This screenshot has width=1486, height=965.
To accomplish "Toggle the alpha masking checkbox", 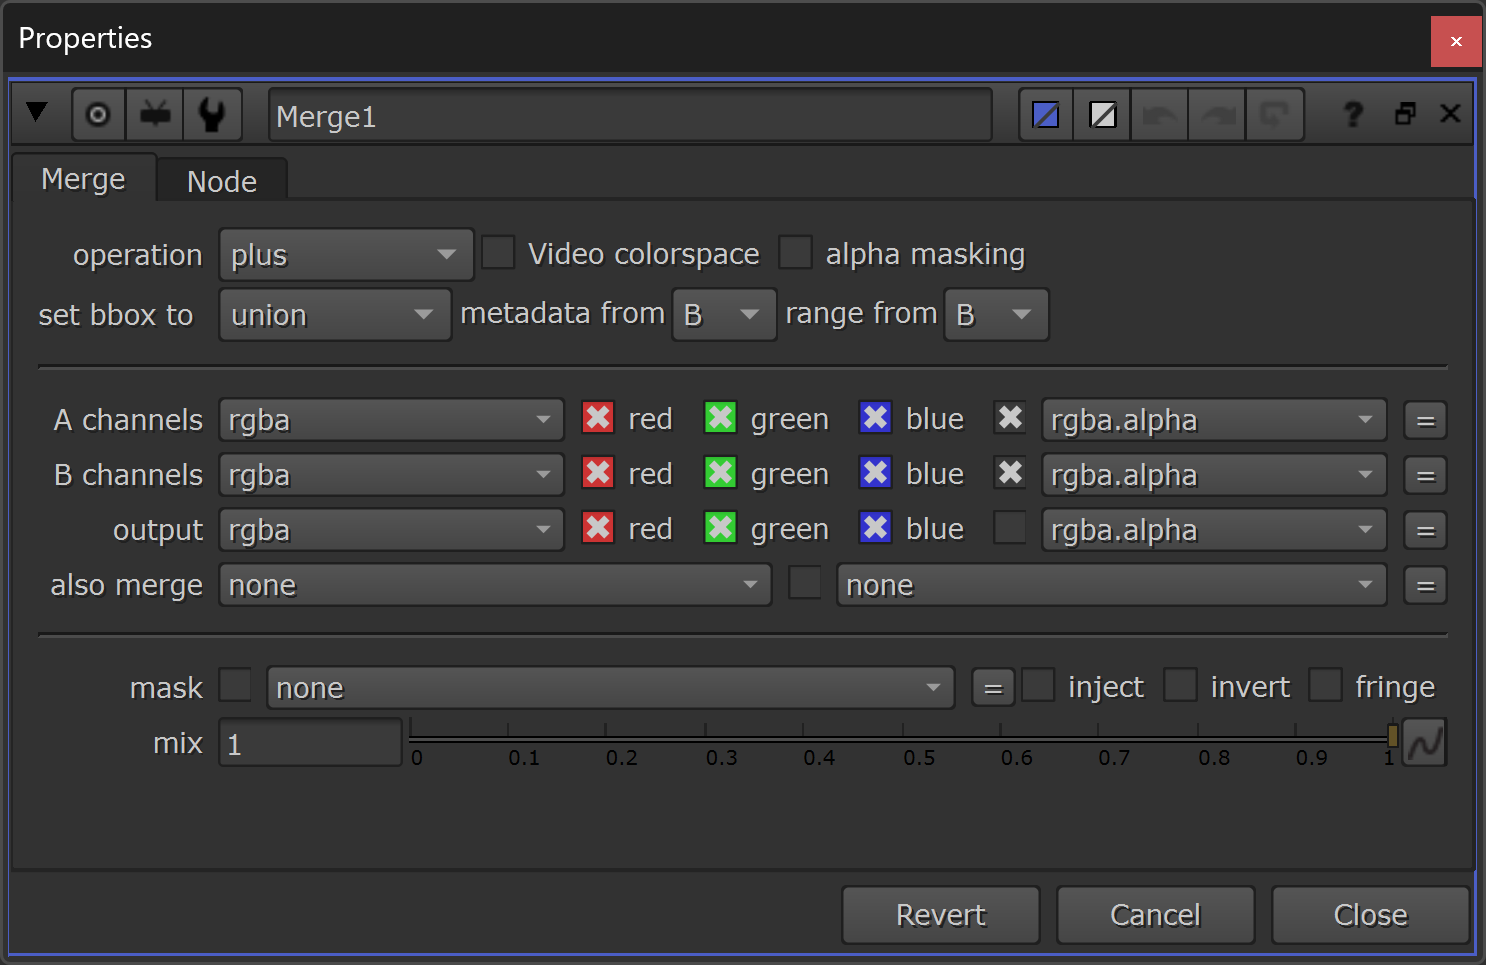I will pos(795,253).
